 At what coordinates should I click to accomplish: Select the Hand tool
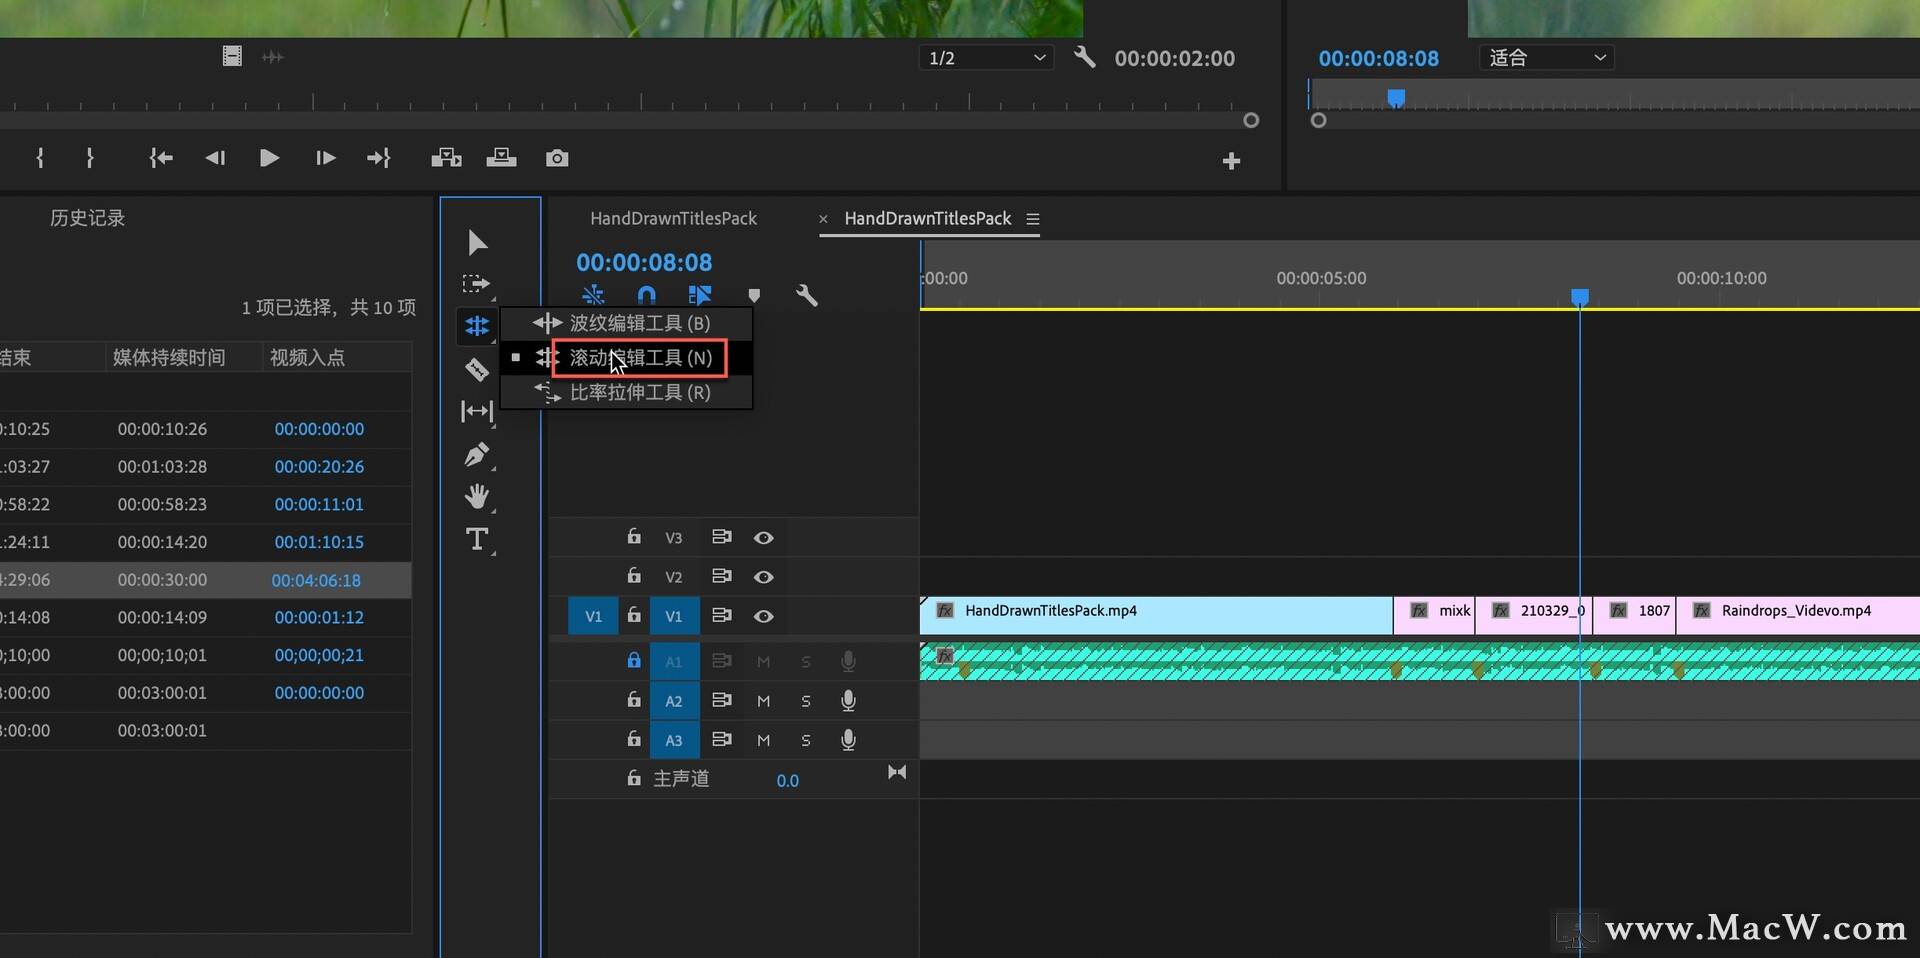pos(477,496)
